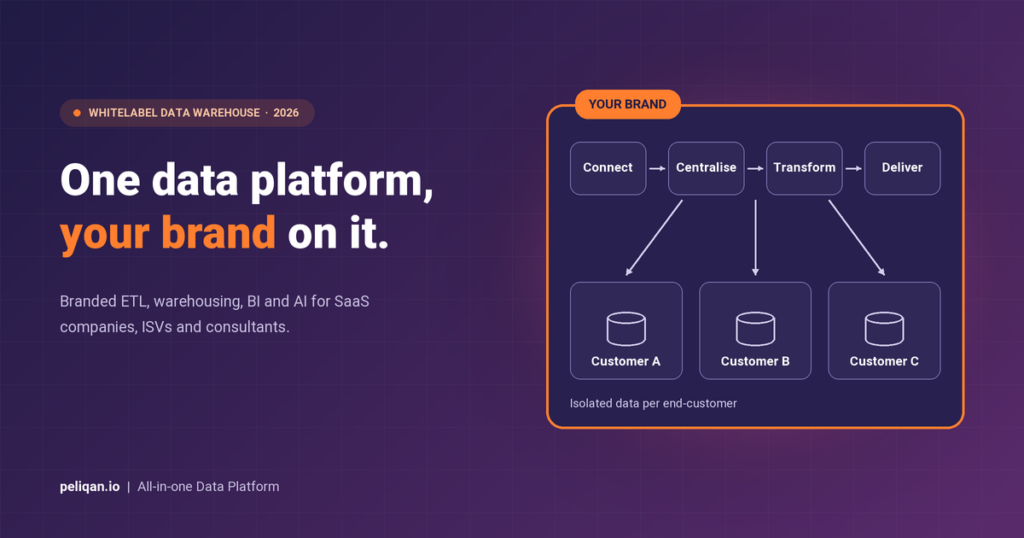Image resolution: width=1024 pixels, height=538 pixels.
Task: Click the 'on it.' headline words
Action: click(x=338, y=233)
